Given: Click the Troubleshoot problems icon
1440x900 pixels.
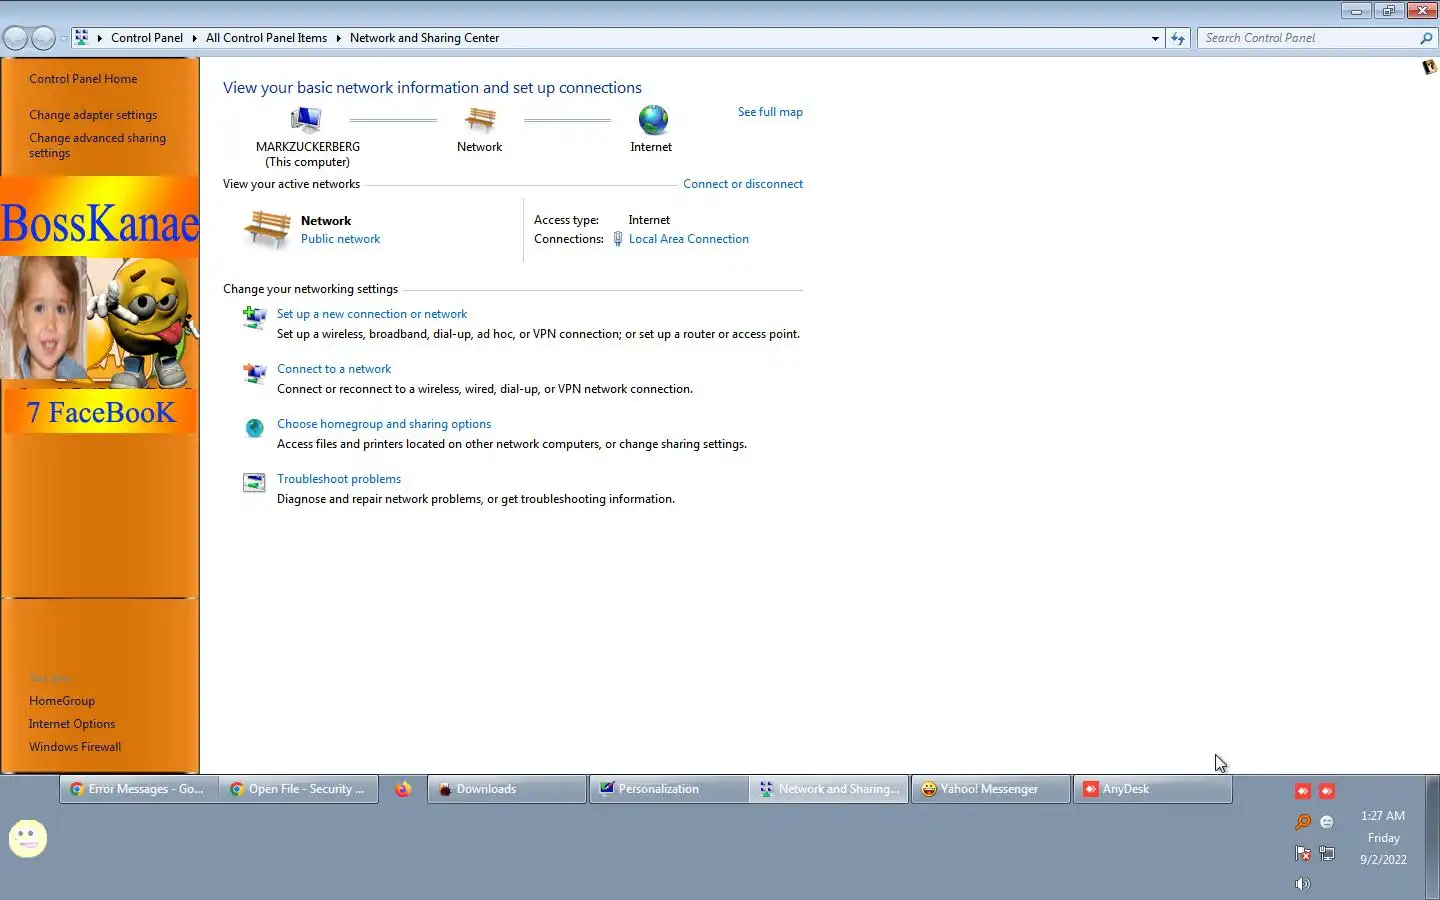Looking at the screenshot, I should coord(254,483).
